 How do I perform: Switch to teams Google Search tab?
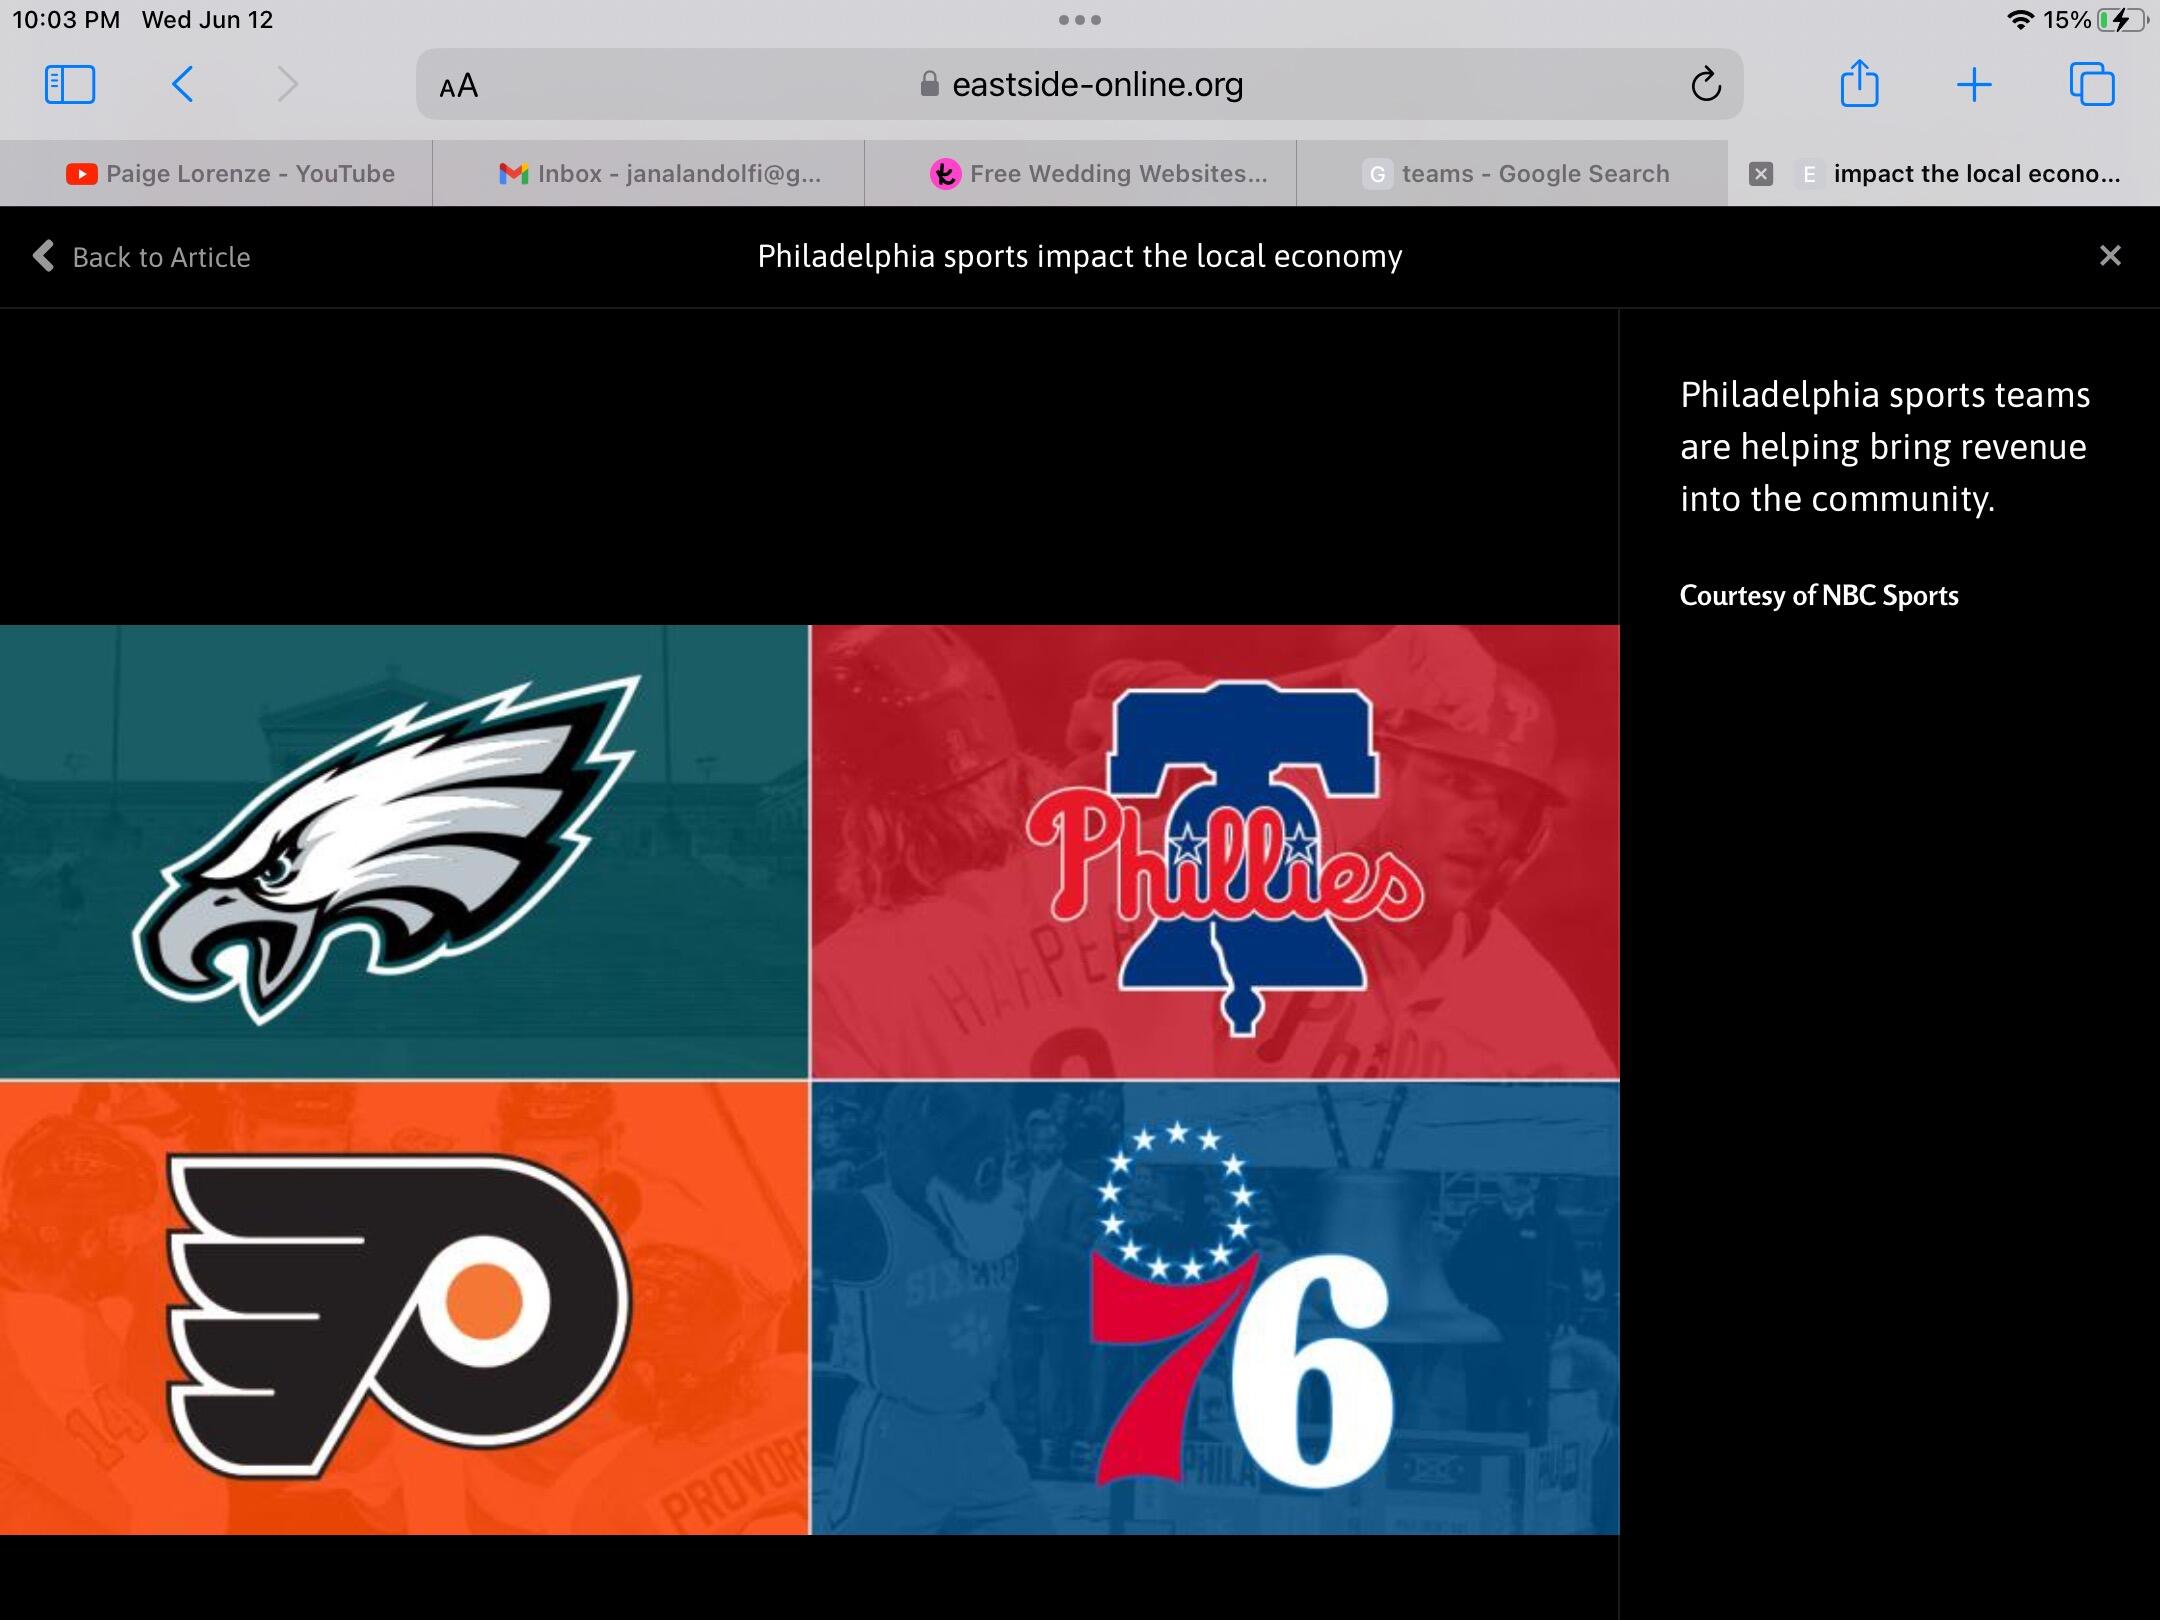[1512, 174]
